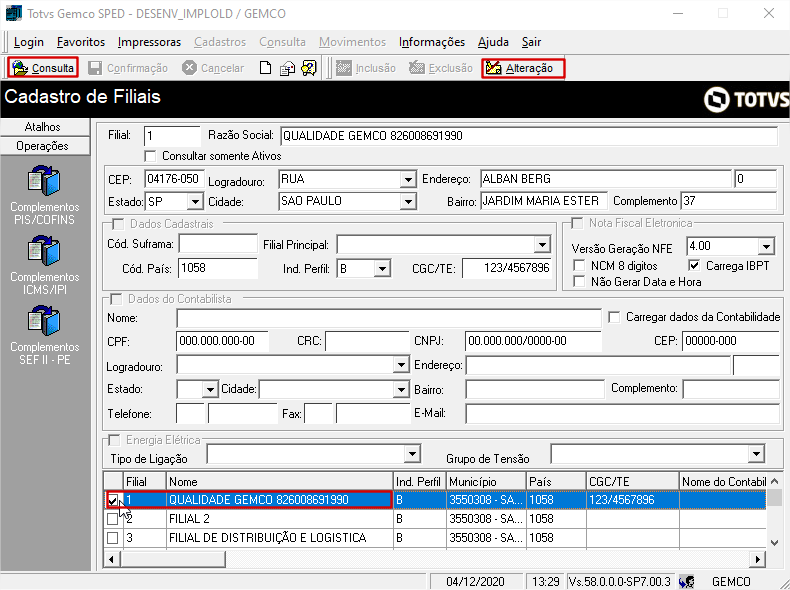Click the CEP 04176-050 field
Image resolution: width=790 pixels, height=590 pixels.
point(174,179)
